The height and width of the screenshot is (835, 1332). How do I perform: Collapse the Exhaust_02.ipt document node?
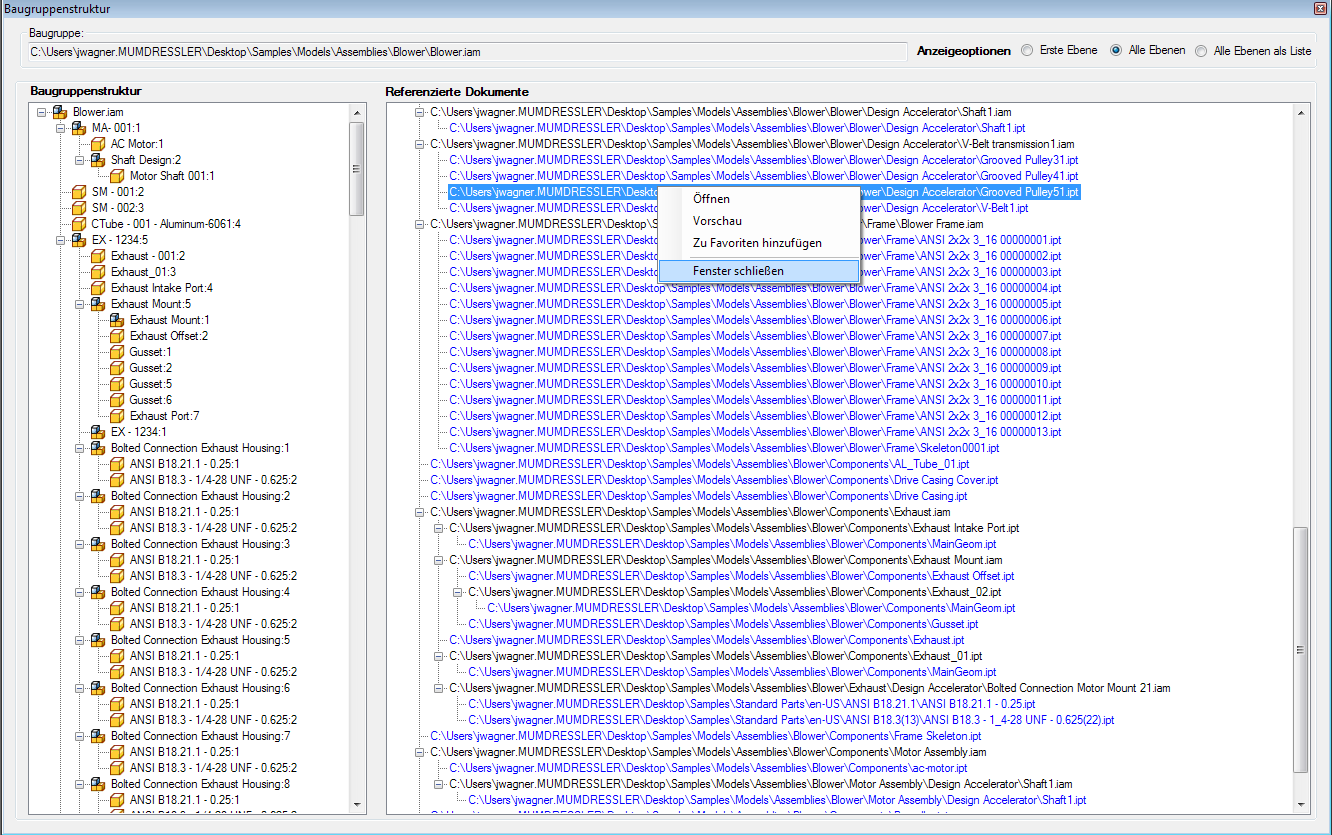pyautogui.click(x=458, y=592)
